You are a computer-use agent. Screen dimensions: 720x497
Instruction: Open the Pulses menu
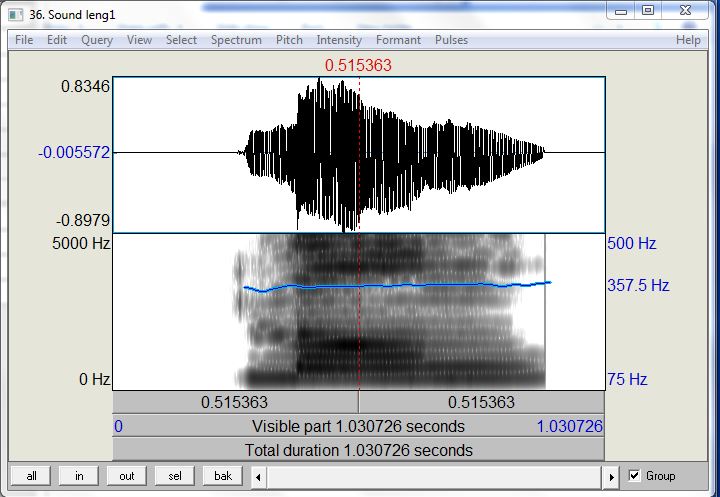[x=451, y=40]
